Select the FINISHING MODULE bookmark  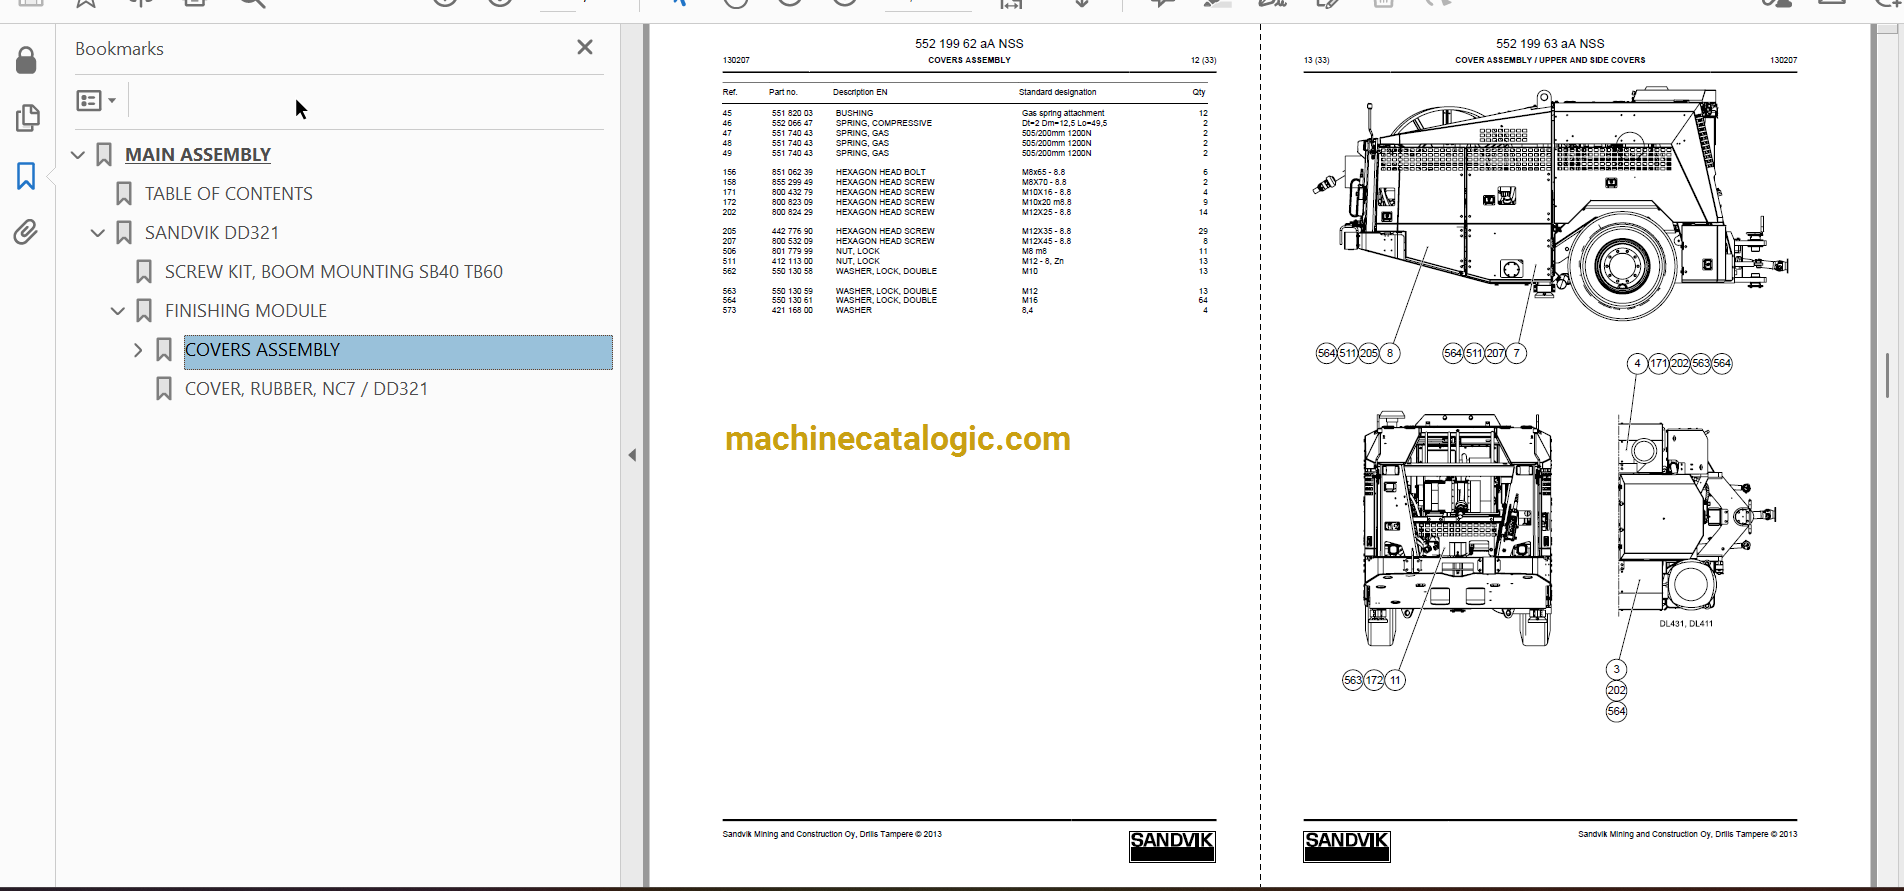tap(246, 311)
